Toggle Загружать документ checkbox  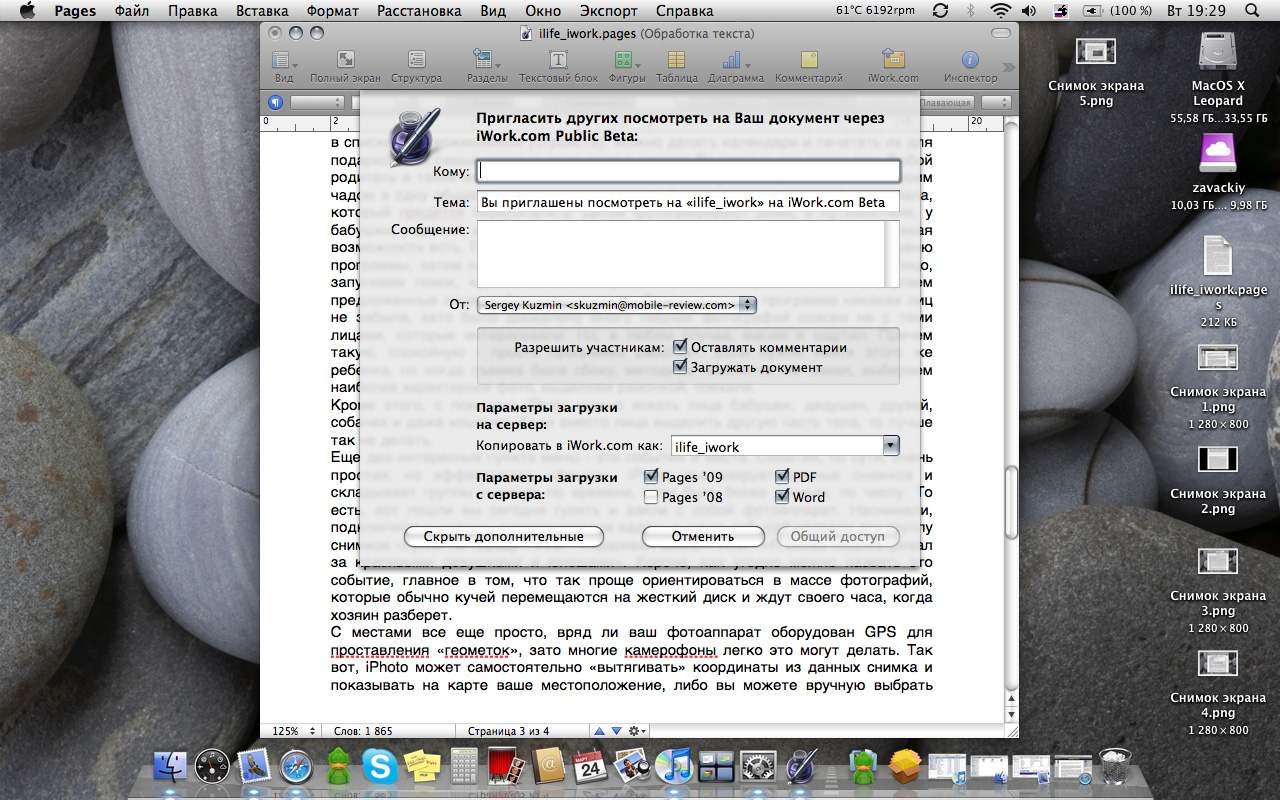point(681,367)
